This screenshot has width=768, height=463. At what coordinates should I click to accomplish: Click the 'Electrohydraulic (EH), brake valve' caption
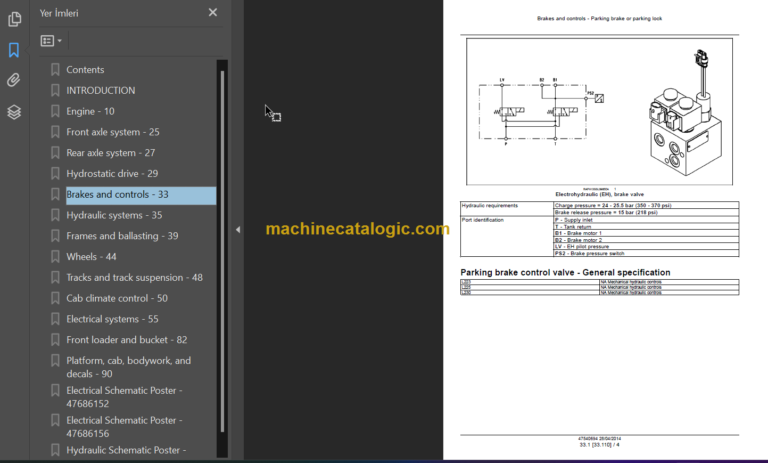[x=600, y=195]
